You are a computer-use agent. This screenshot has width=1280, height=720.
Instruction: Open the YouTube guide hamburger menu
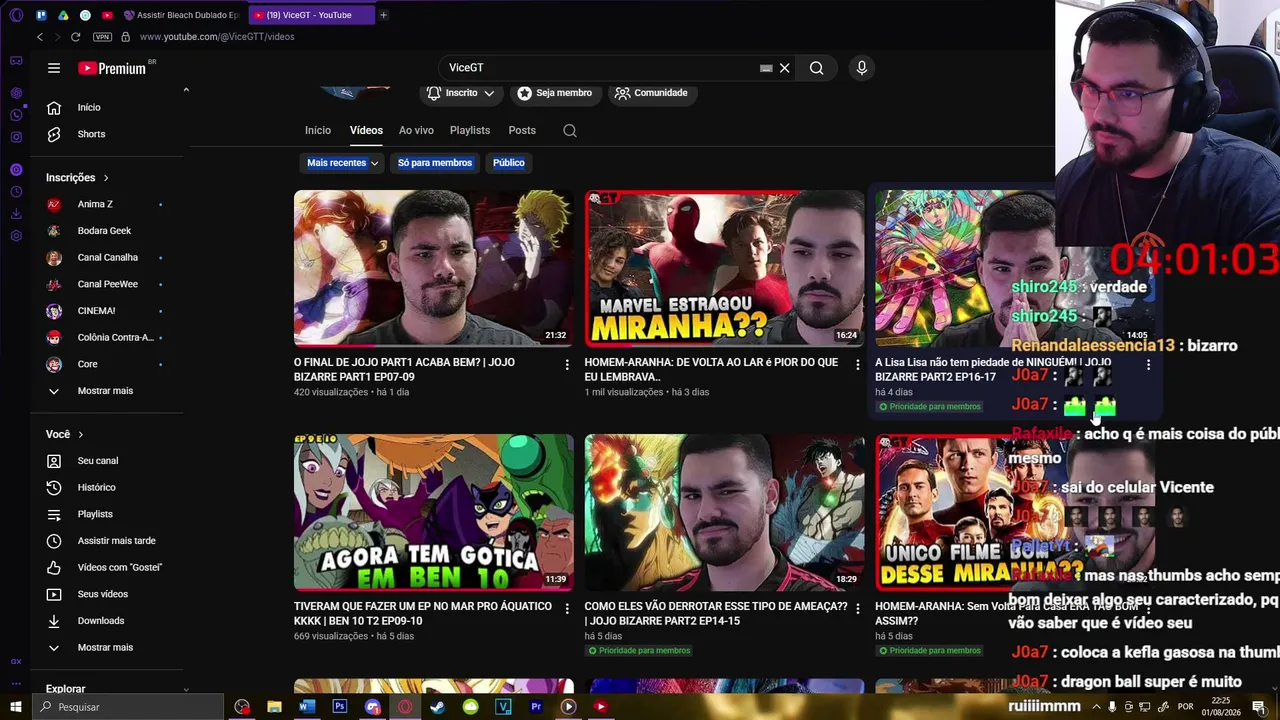(x=54, y=68)
